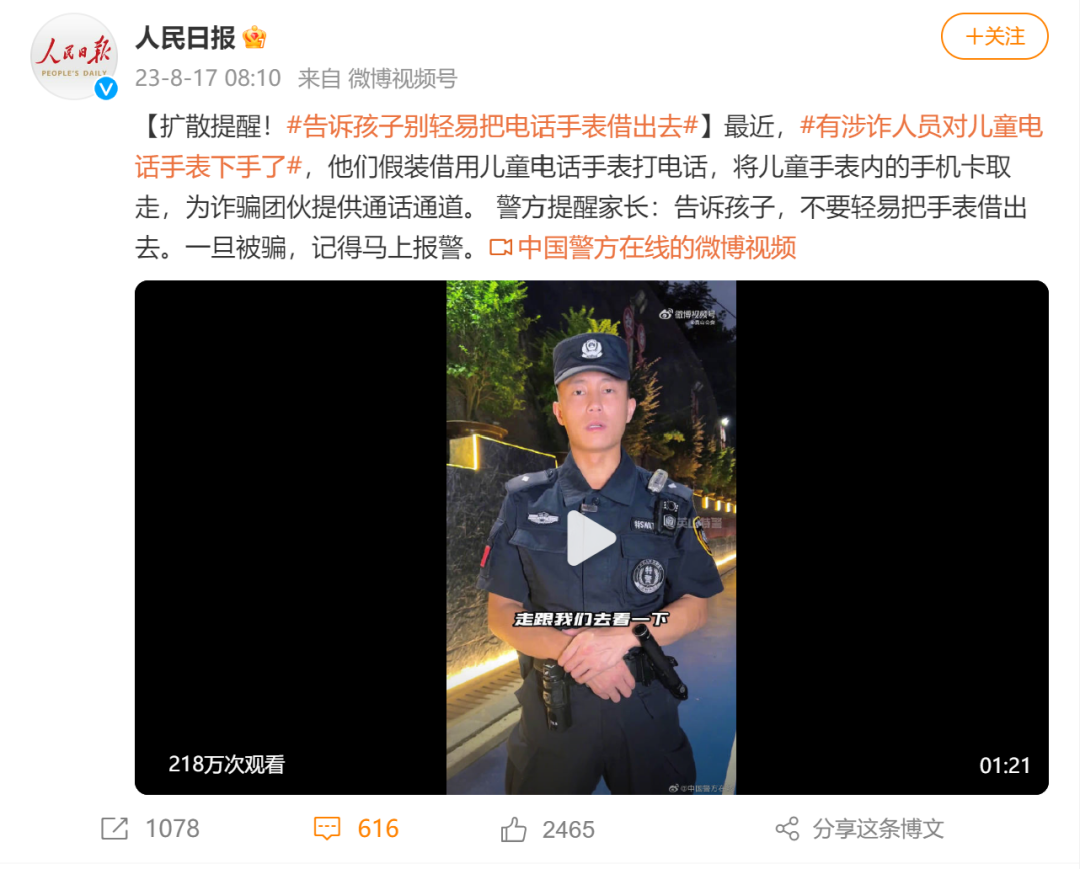Play the video using center play button
The width and height of the screenshot is (1080, 869).
pos(590,538)
